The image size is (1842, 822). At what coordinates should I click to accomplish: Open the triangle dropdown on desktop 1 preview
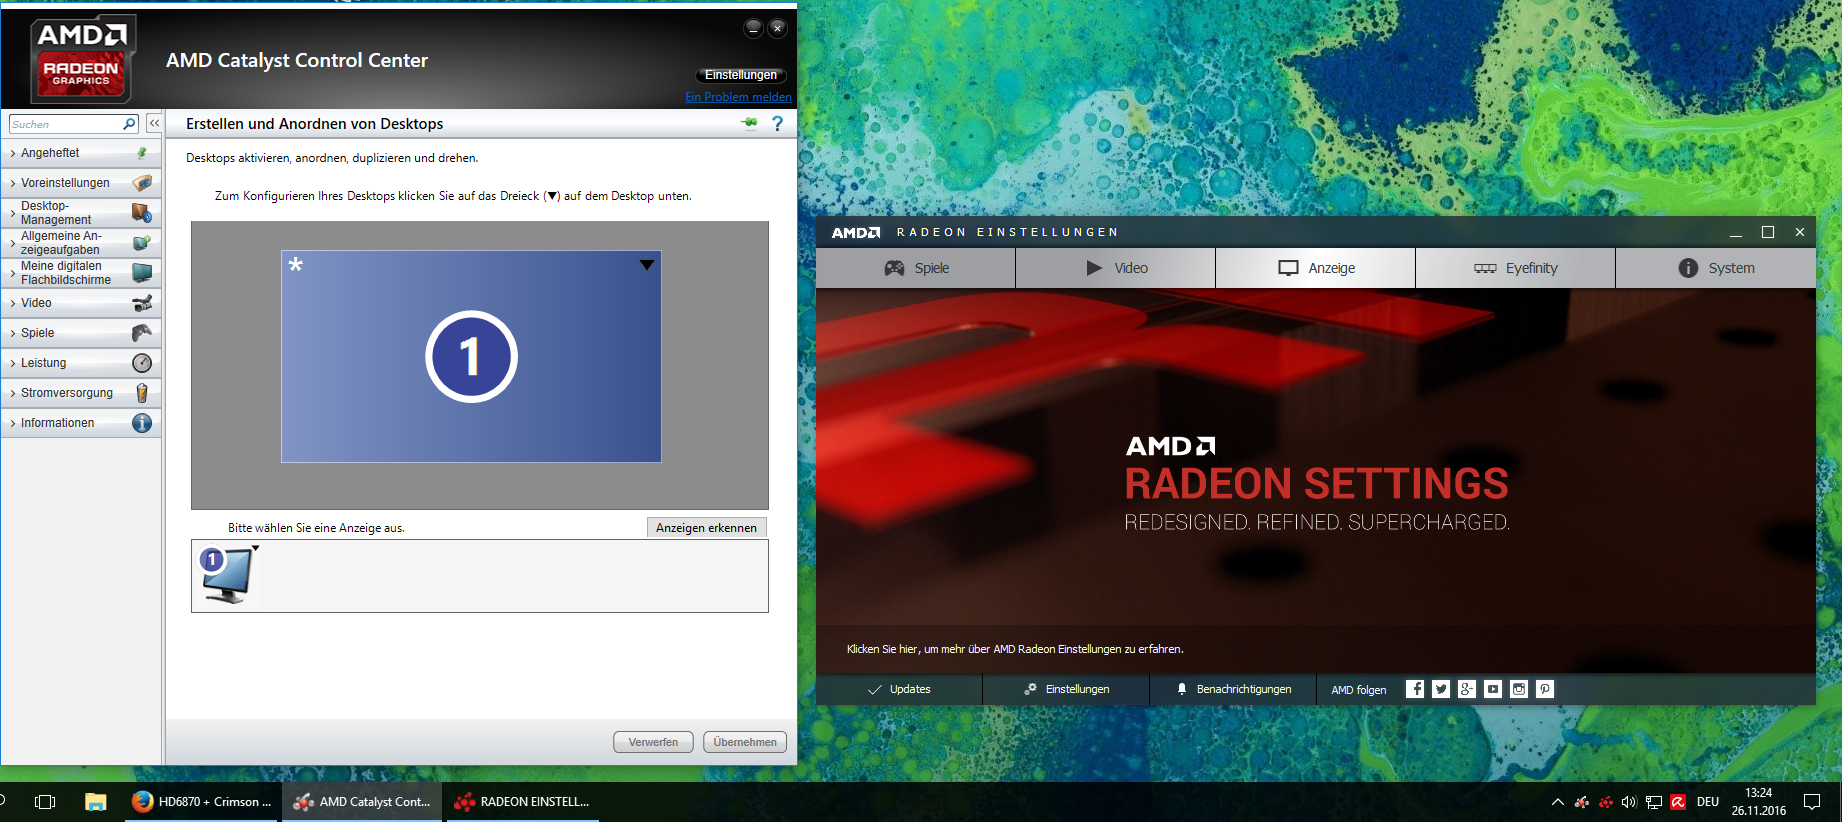647,265
